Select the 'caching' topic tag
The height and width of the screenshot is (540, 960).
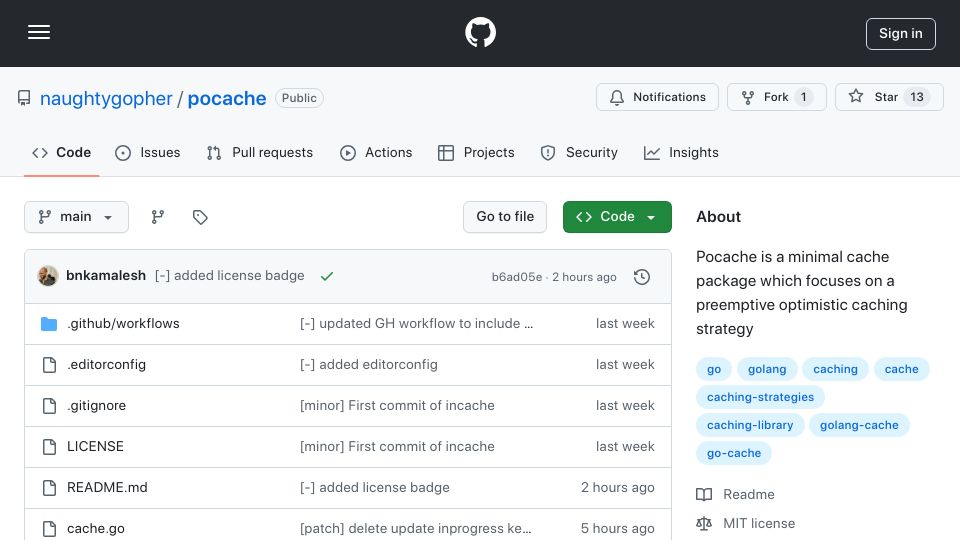(835, 369)
